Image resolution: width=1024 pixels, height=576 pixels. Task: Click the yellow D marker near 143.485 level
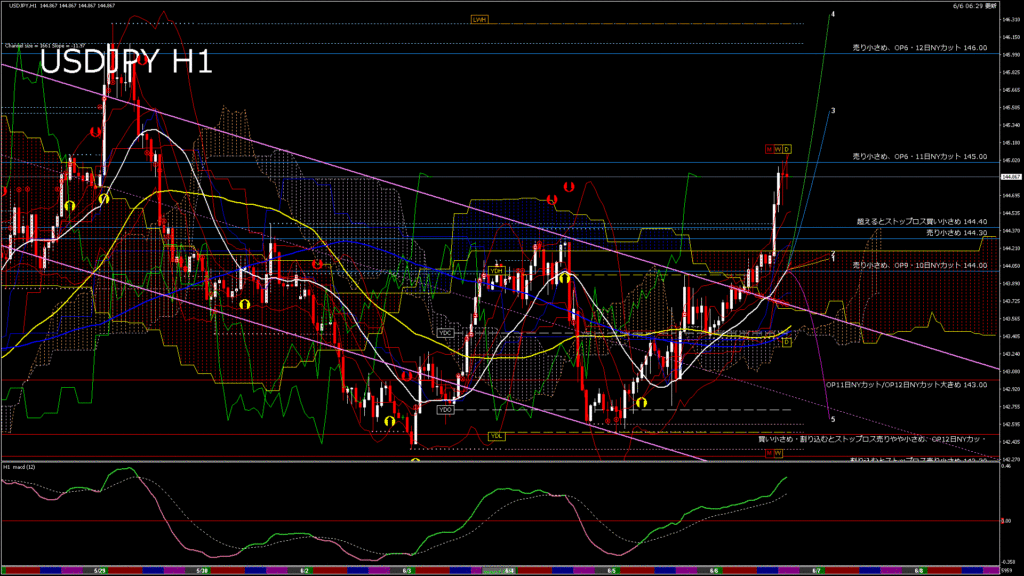[786, 342]
